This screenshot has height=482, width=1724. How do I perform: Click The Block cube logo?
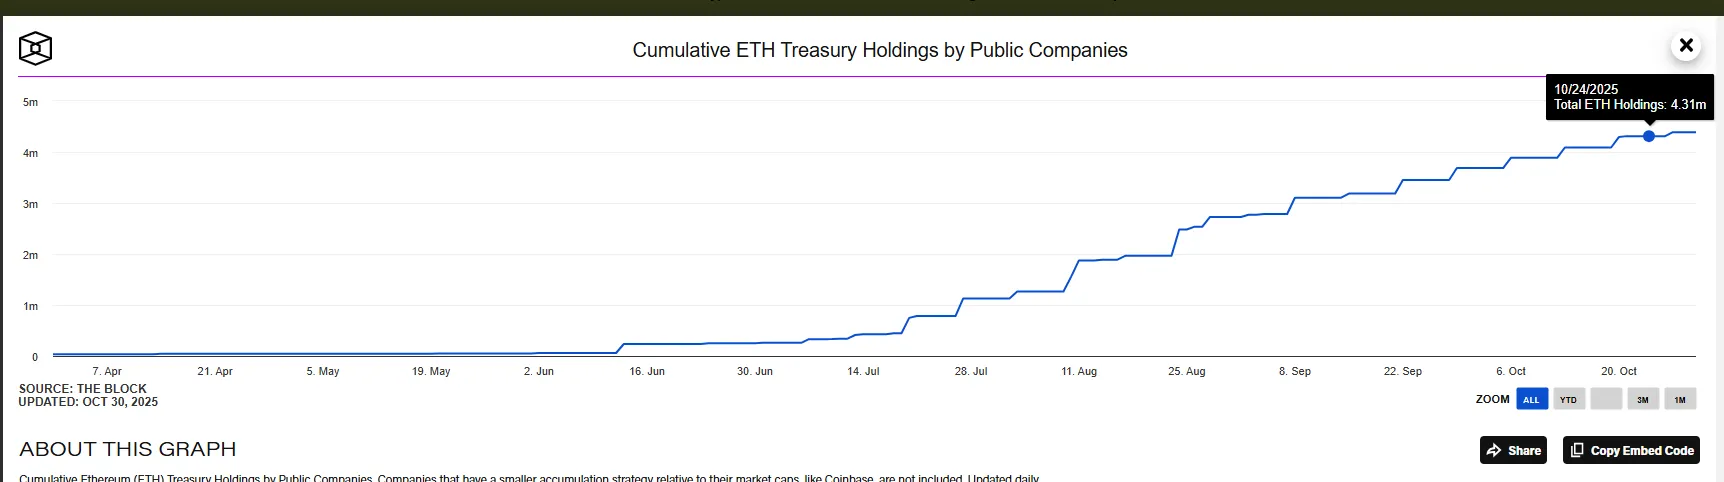click(x=35, y=48)
